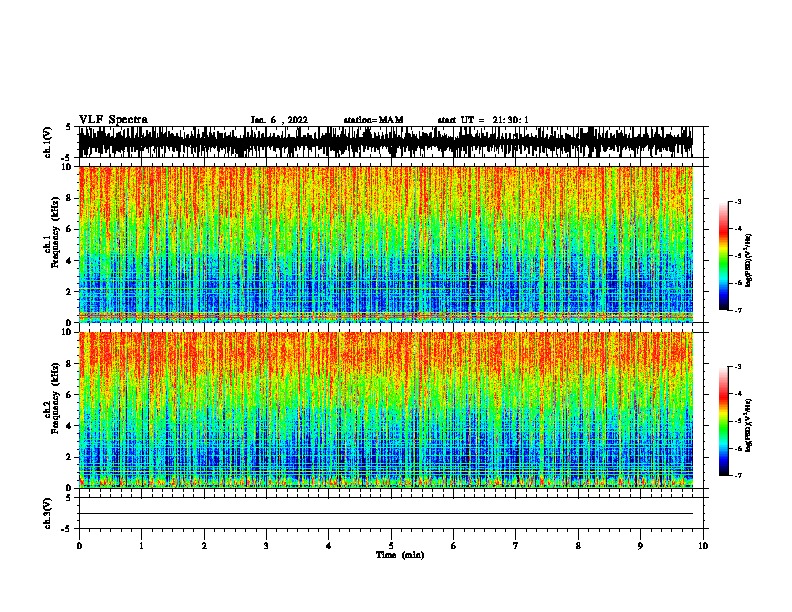Click the ch.1 voltage waveform strip
The height and width of the screenshot is (612, 792).
[386, 142]
